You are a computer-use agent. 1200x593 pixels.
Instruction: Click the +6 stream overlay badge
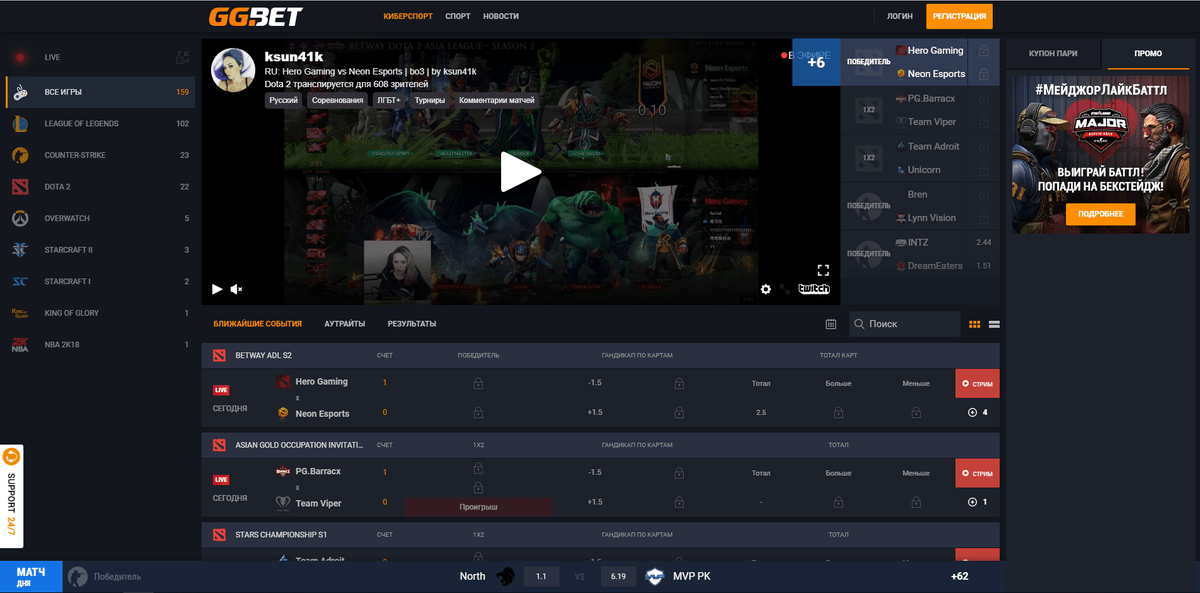(x=816, y=62)
